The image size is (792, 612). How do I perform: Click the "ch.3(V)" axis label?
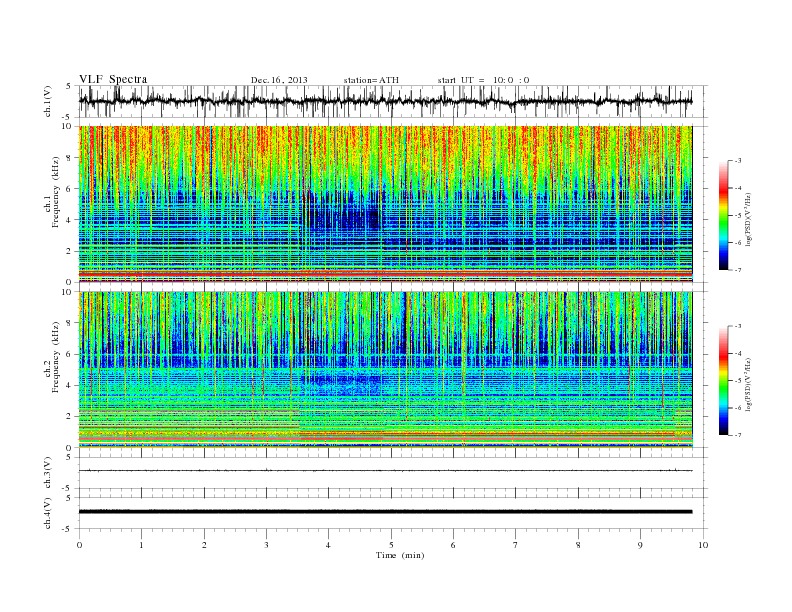coord(48,473)
